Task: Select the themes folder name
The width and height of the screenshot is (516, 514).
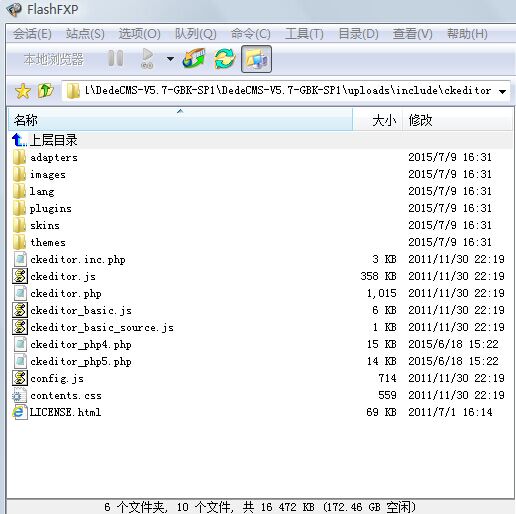Action: point(48,242)
